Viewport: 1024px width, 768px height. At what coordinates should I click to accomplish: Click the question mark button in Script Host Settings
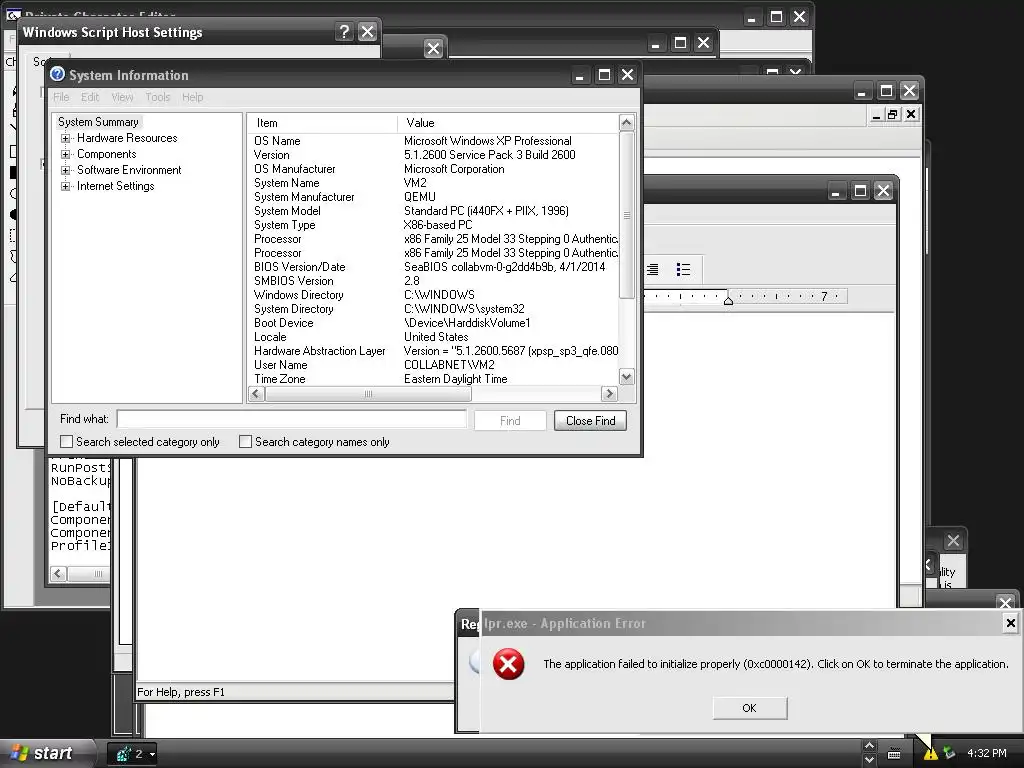coord(344,31)
